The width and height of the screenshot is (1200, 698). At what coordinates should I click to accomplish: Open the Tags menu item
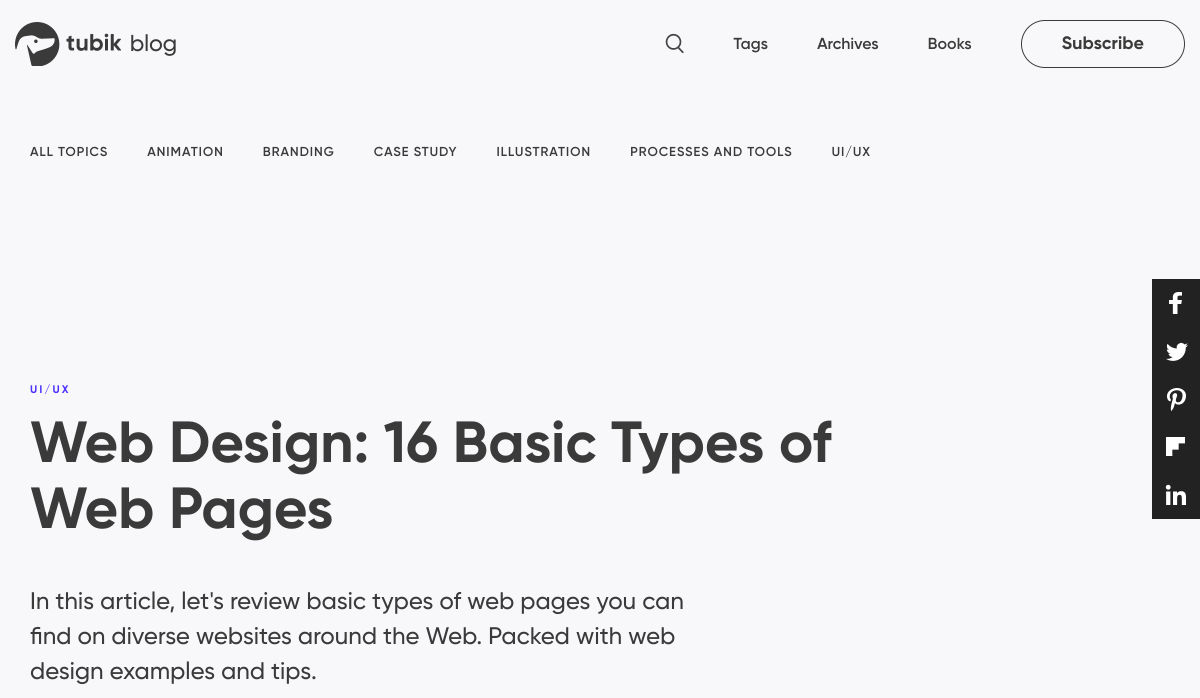(750, 44)
